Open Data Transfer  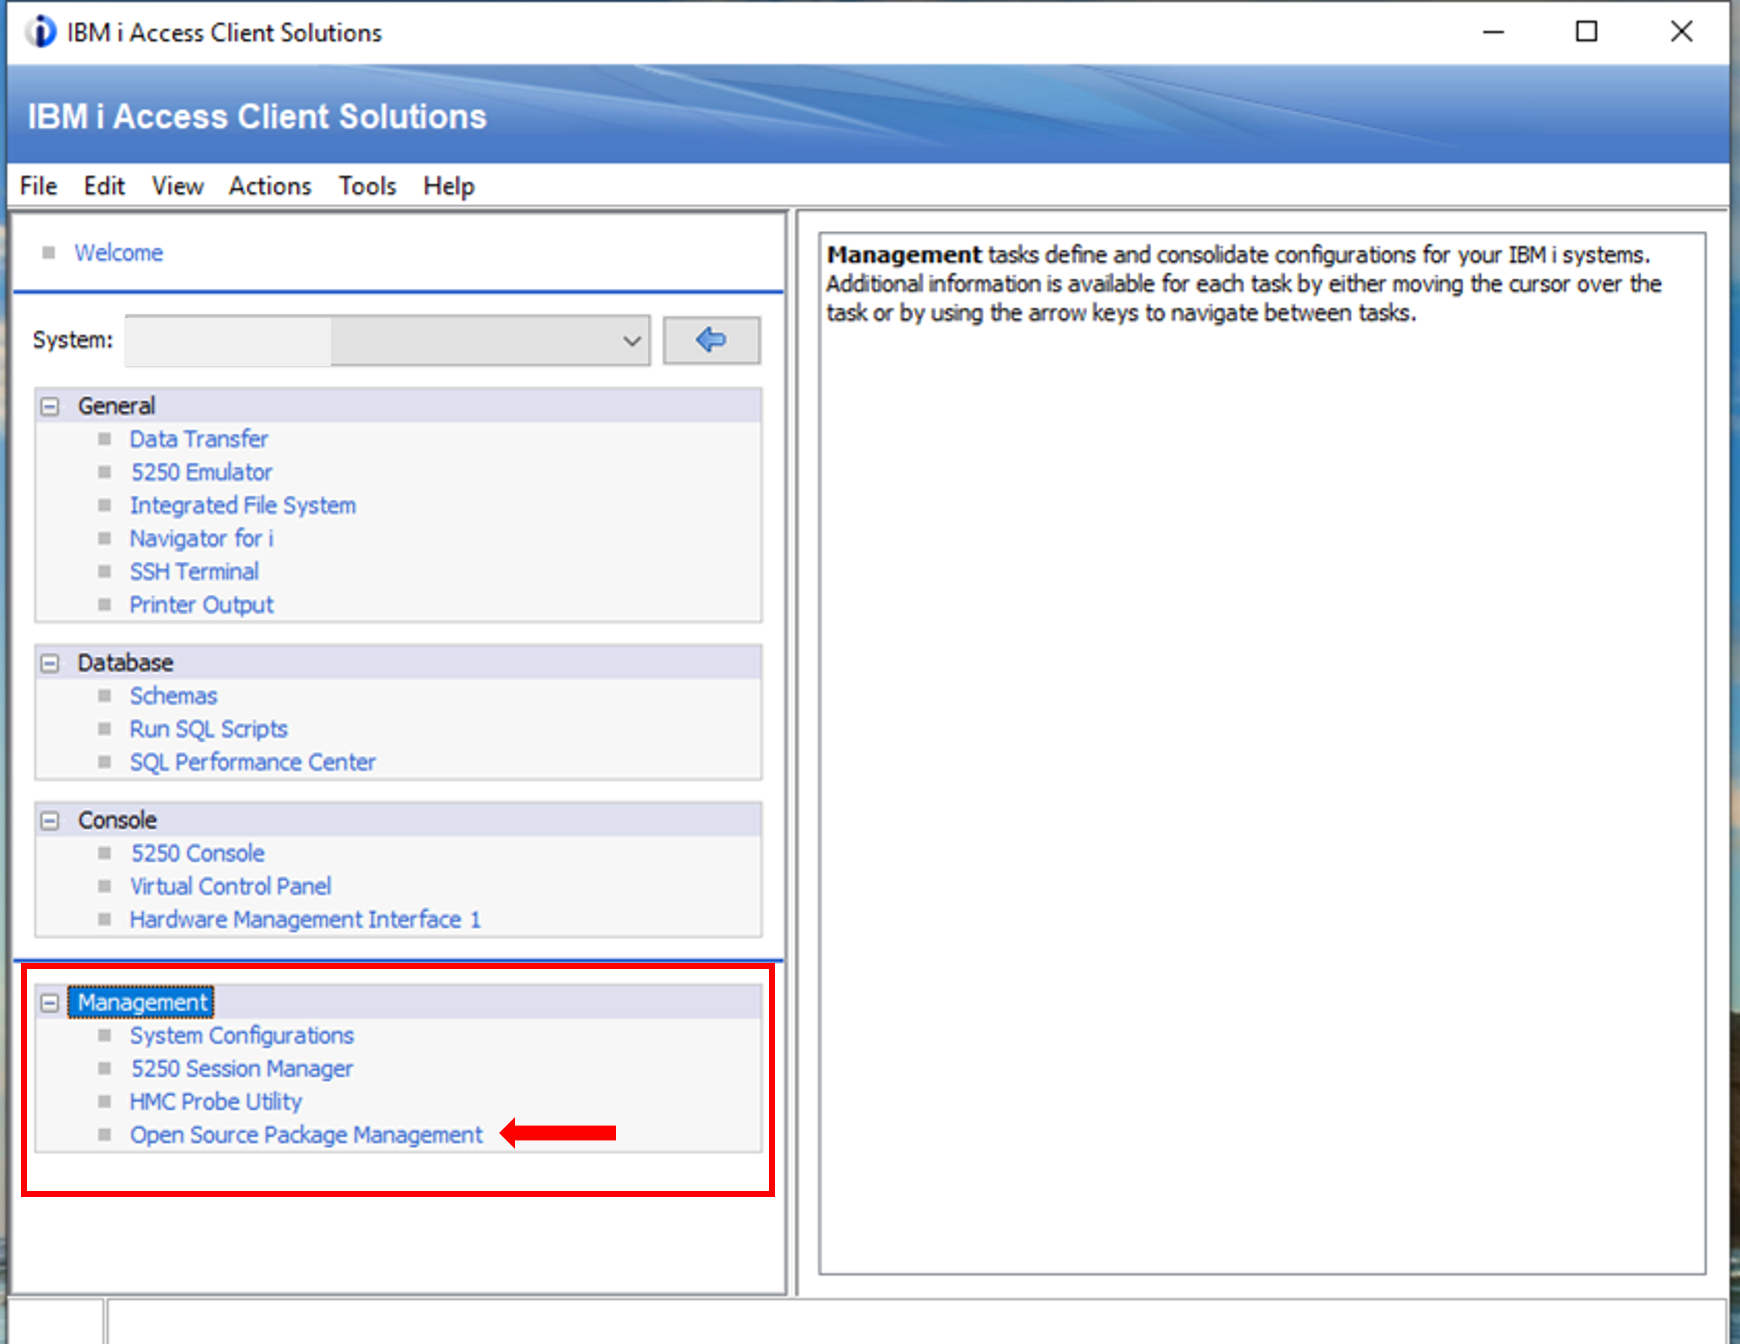199,439
